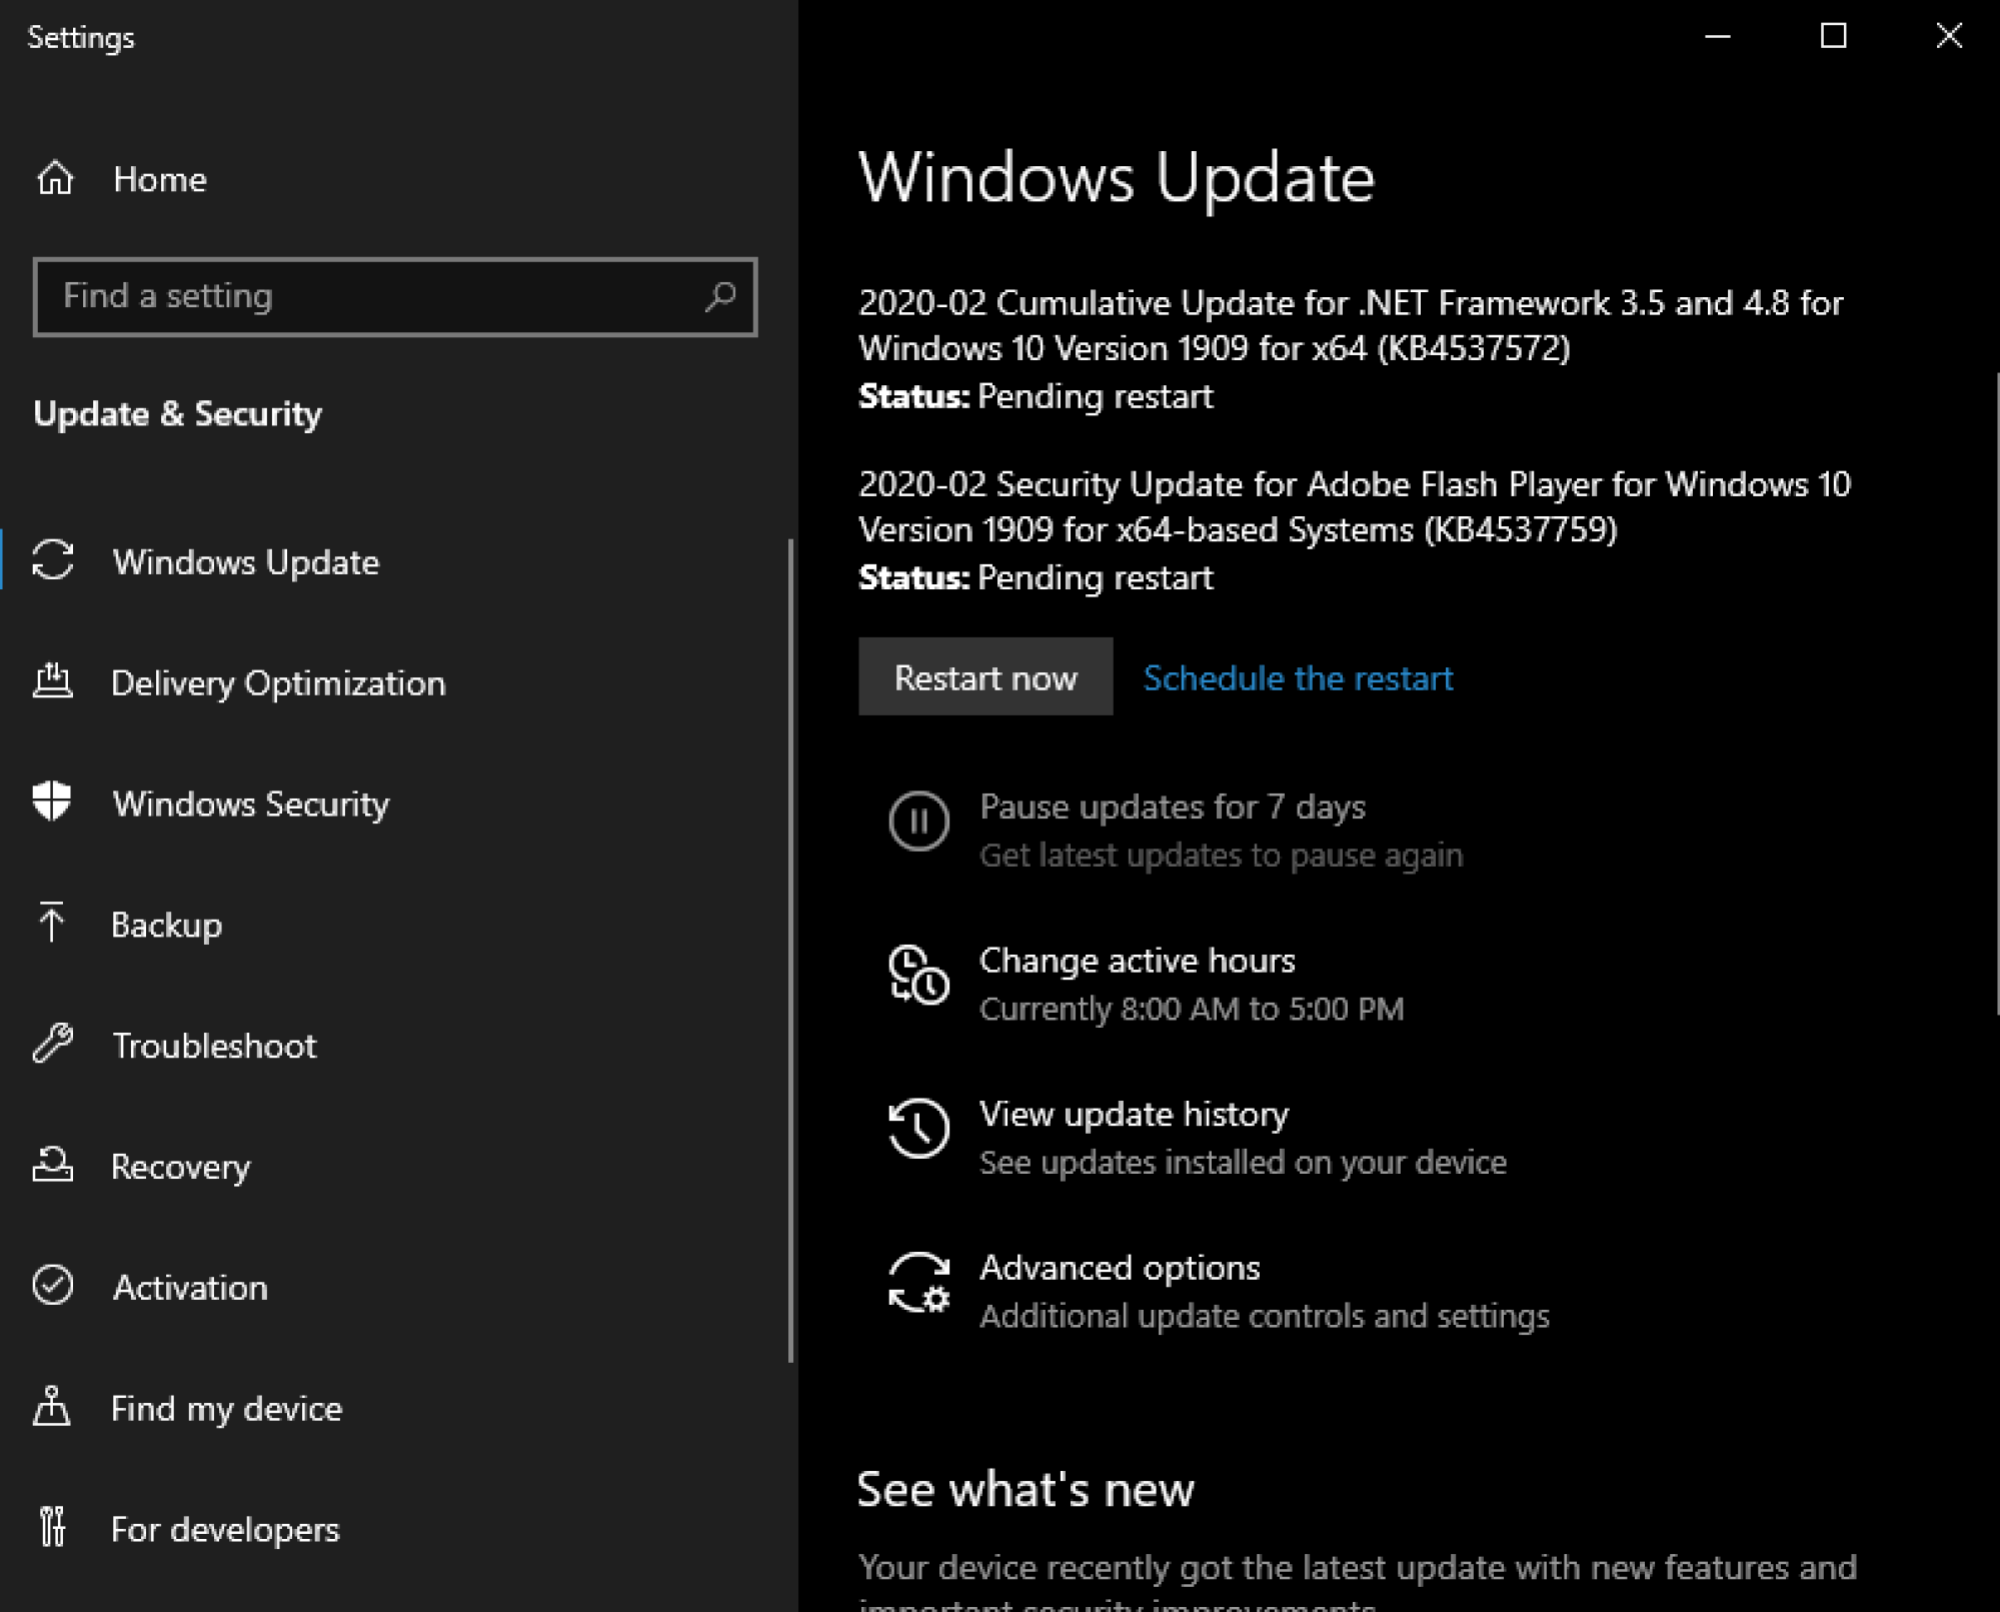
Task: Click the search magnifier icon
Action: [x=720, y=296]
